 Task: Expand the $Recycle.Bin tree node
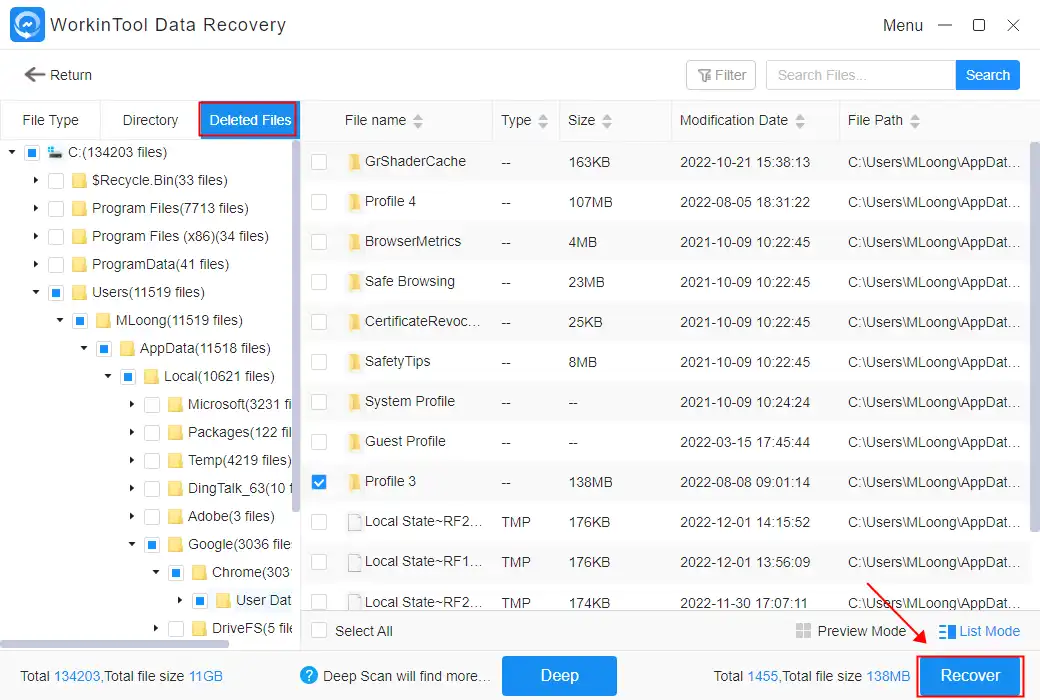click(36, 180)
